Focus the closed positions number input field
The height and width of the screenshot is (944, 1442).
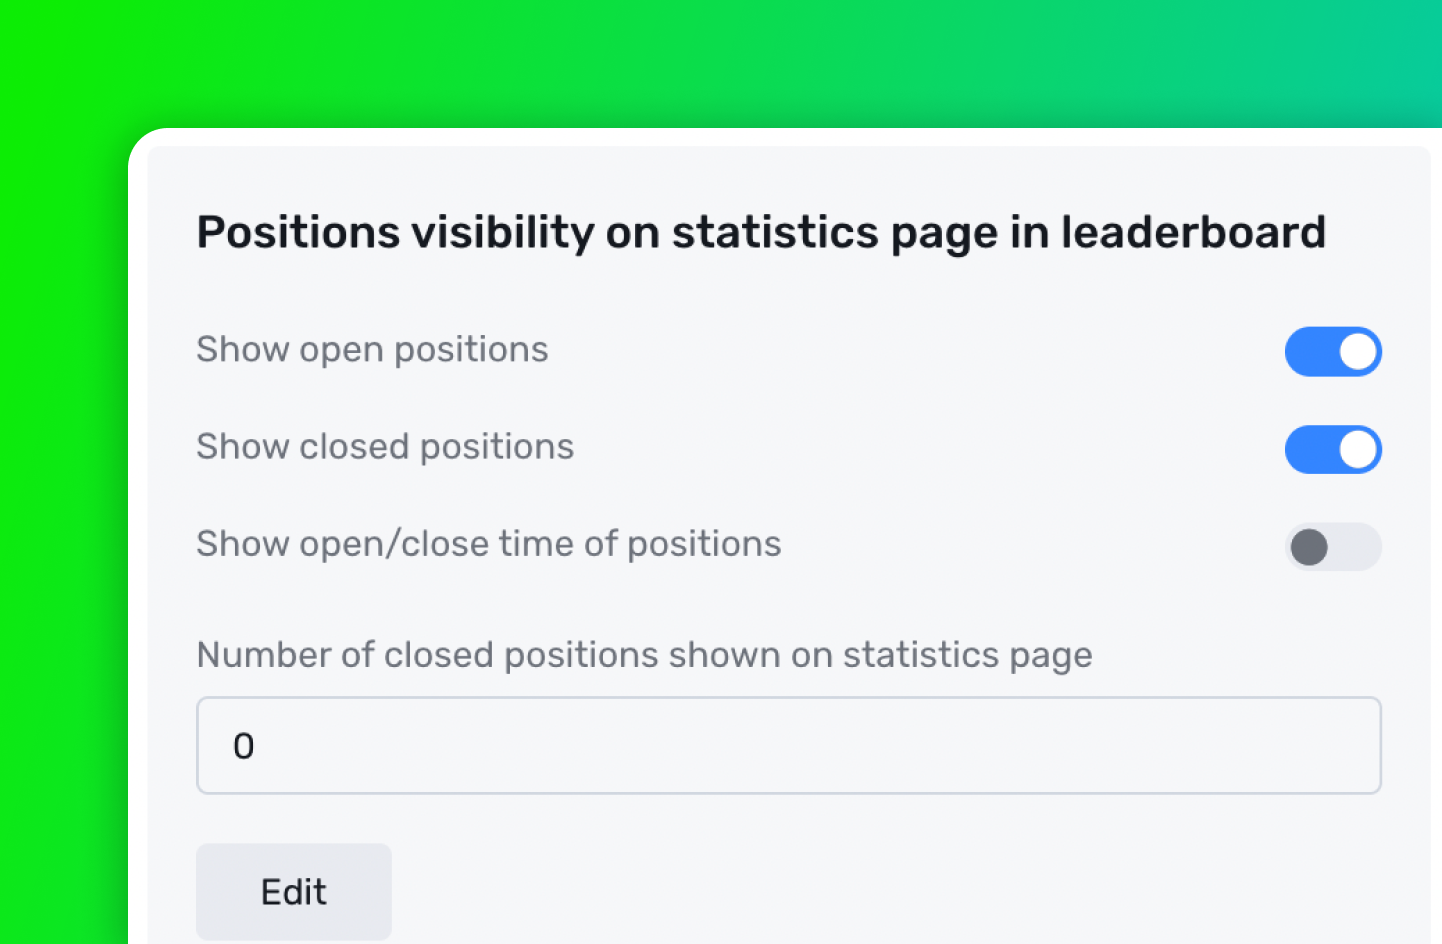click(x=788, y=745)
